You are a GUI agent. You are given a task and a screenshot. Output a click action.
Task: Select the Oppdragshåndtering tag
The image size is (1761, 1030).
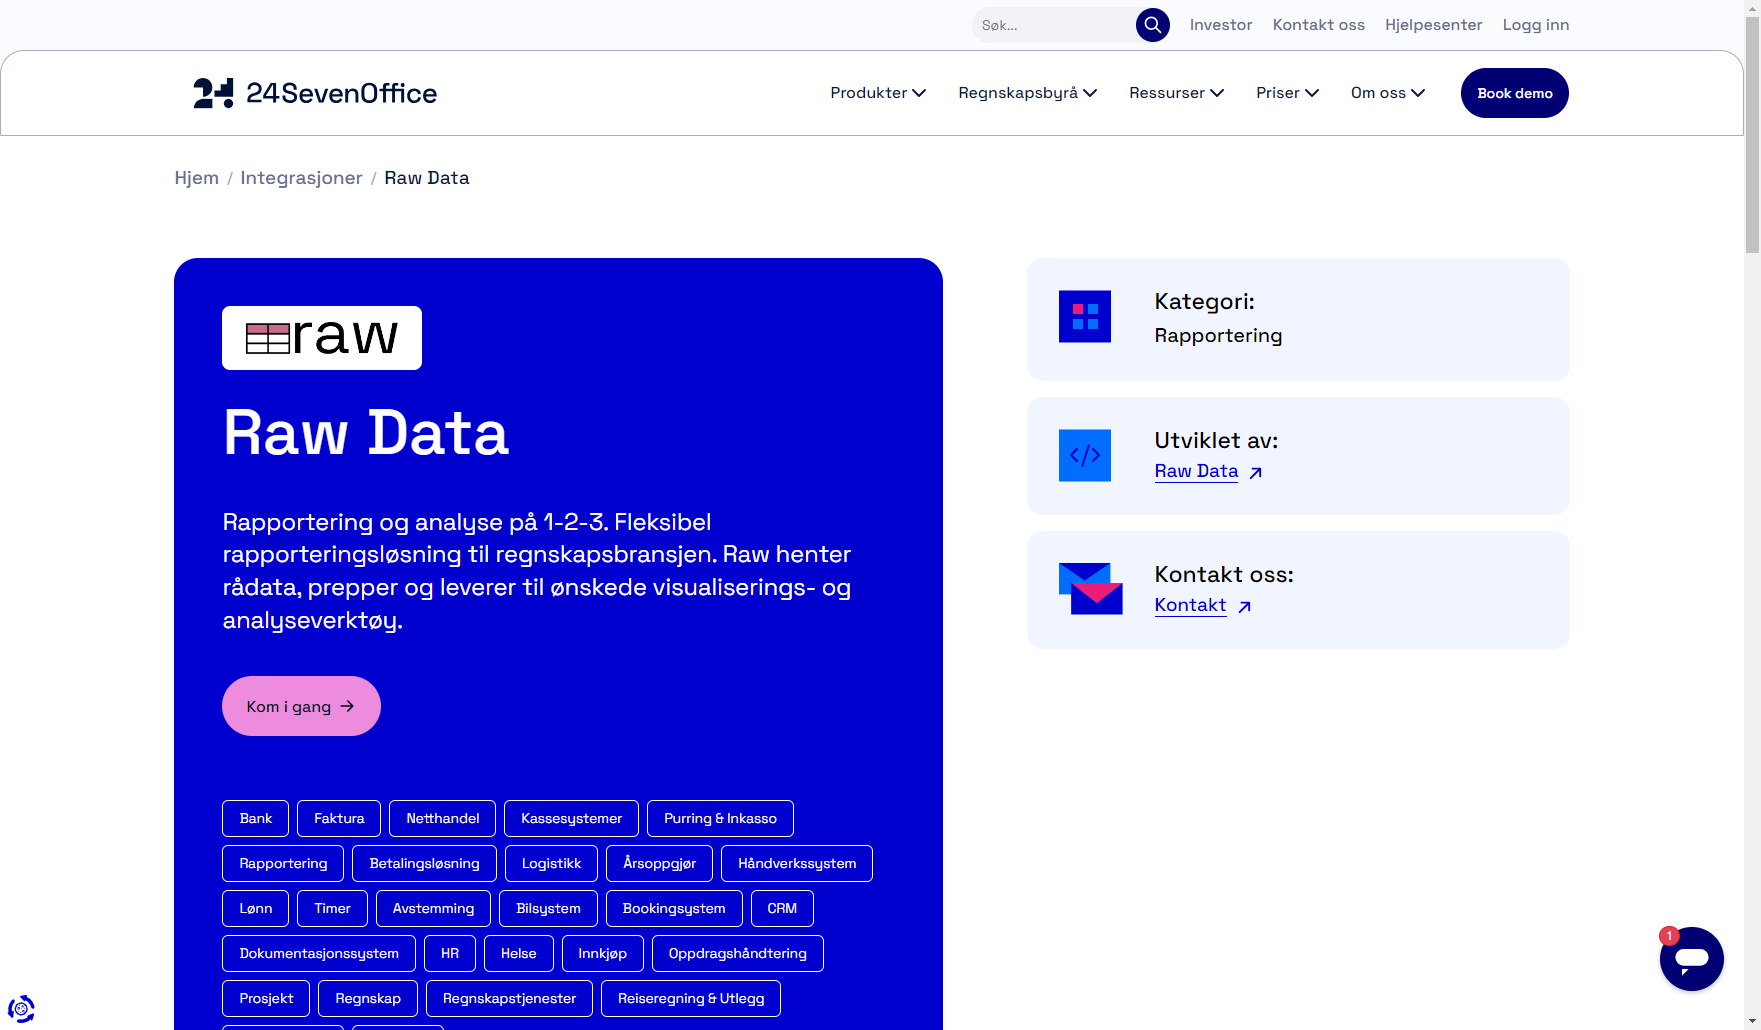point(737,953)
